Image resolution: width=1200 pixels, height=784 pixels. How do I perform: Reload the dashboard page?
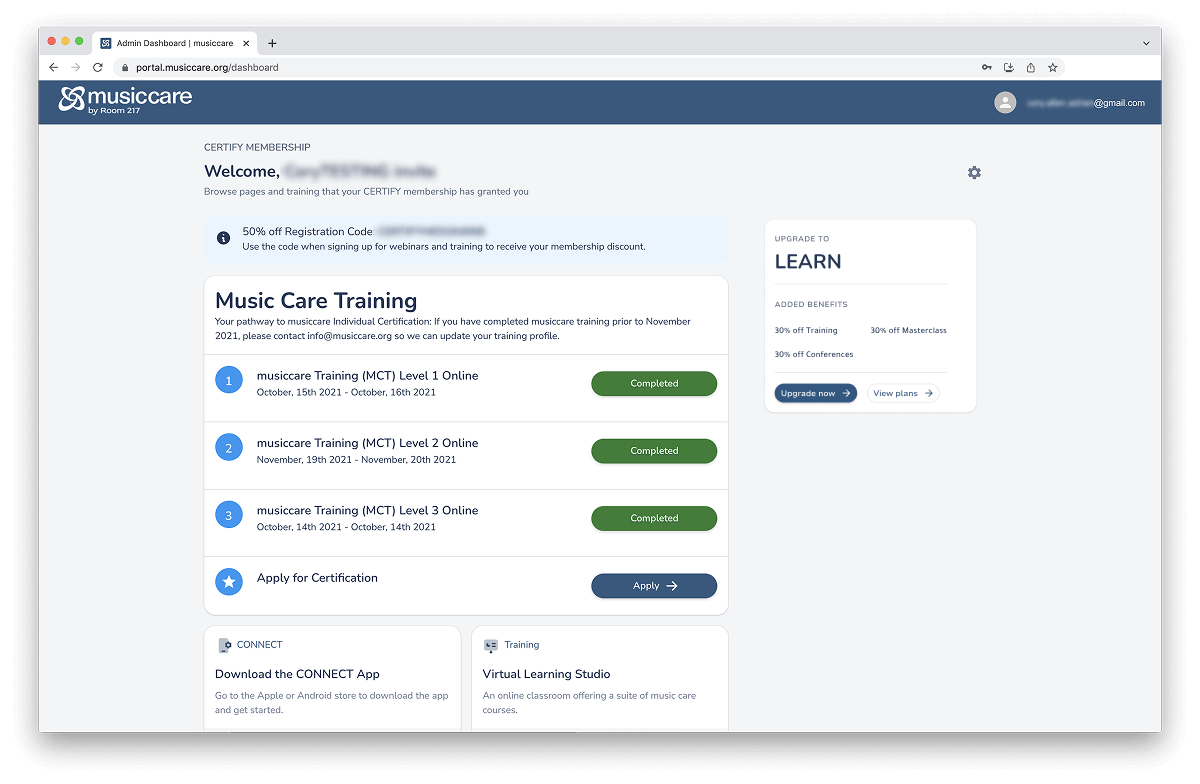click(98, 67)
